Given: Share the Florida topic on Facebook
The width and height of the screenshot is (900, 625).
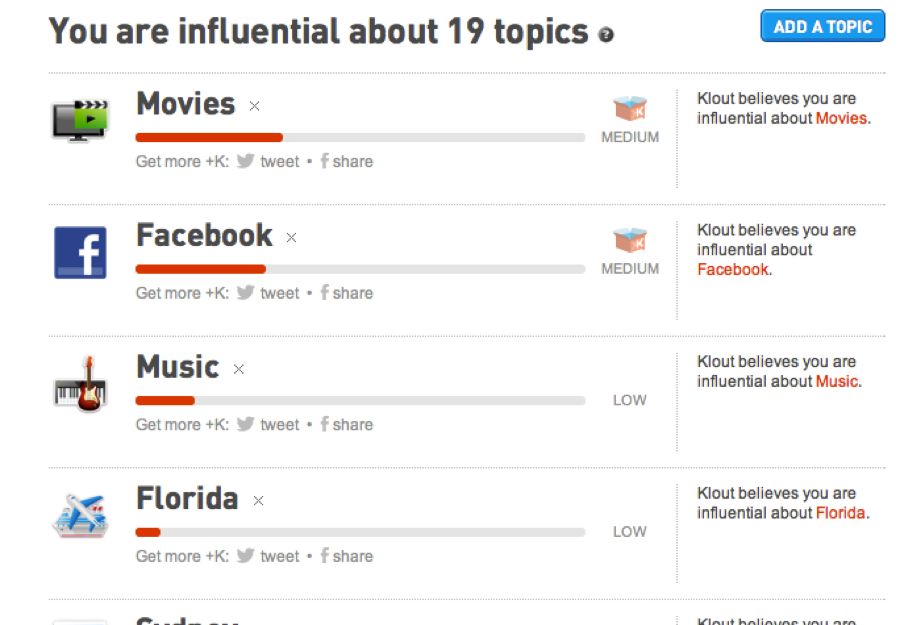Looking at the screenshot, I should 352,556.
